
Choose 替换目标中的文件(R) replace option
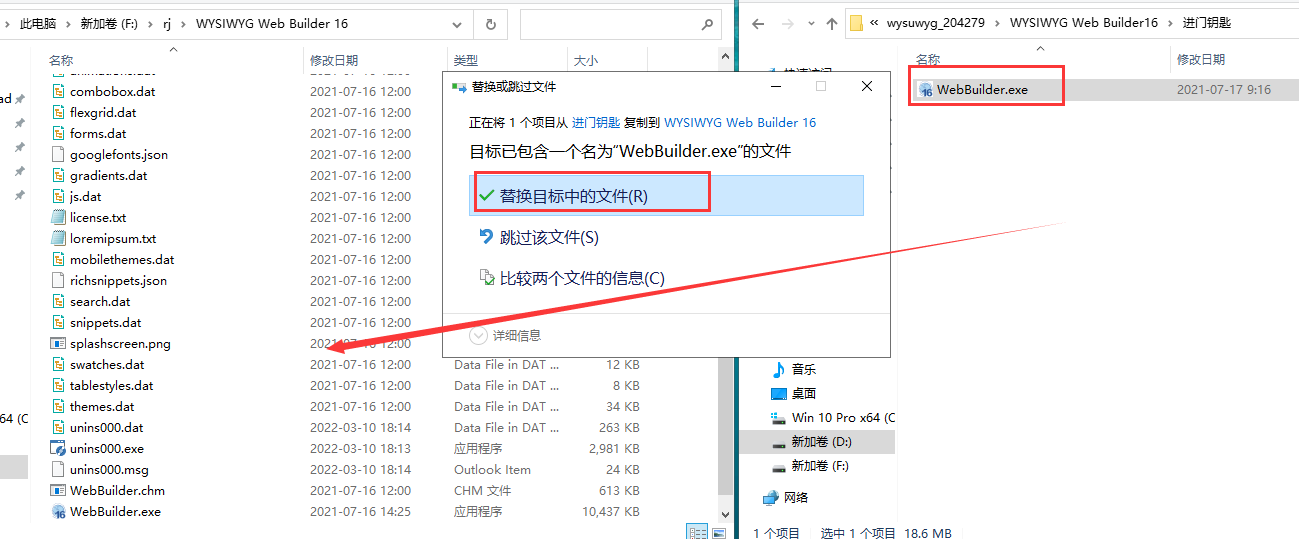coord(666,196)
